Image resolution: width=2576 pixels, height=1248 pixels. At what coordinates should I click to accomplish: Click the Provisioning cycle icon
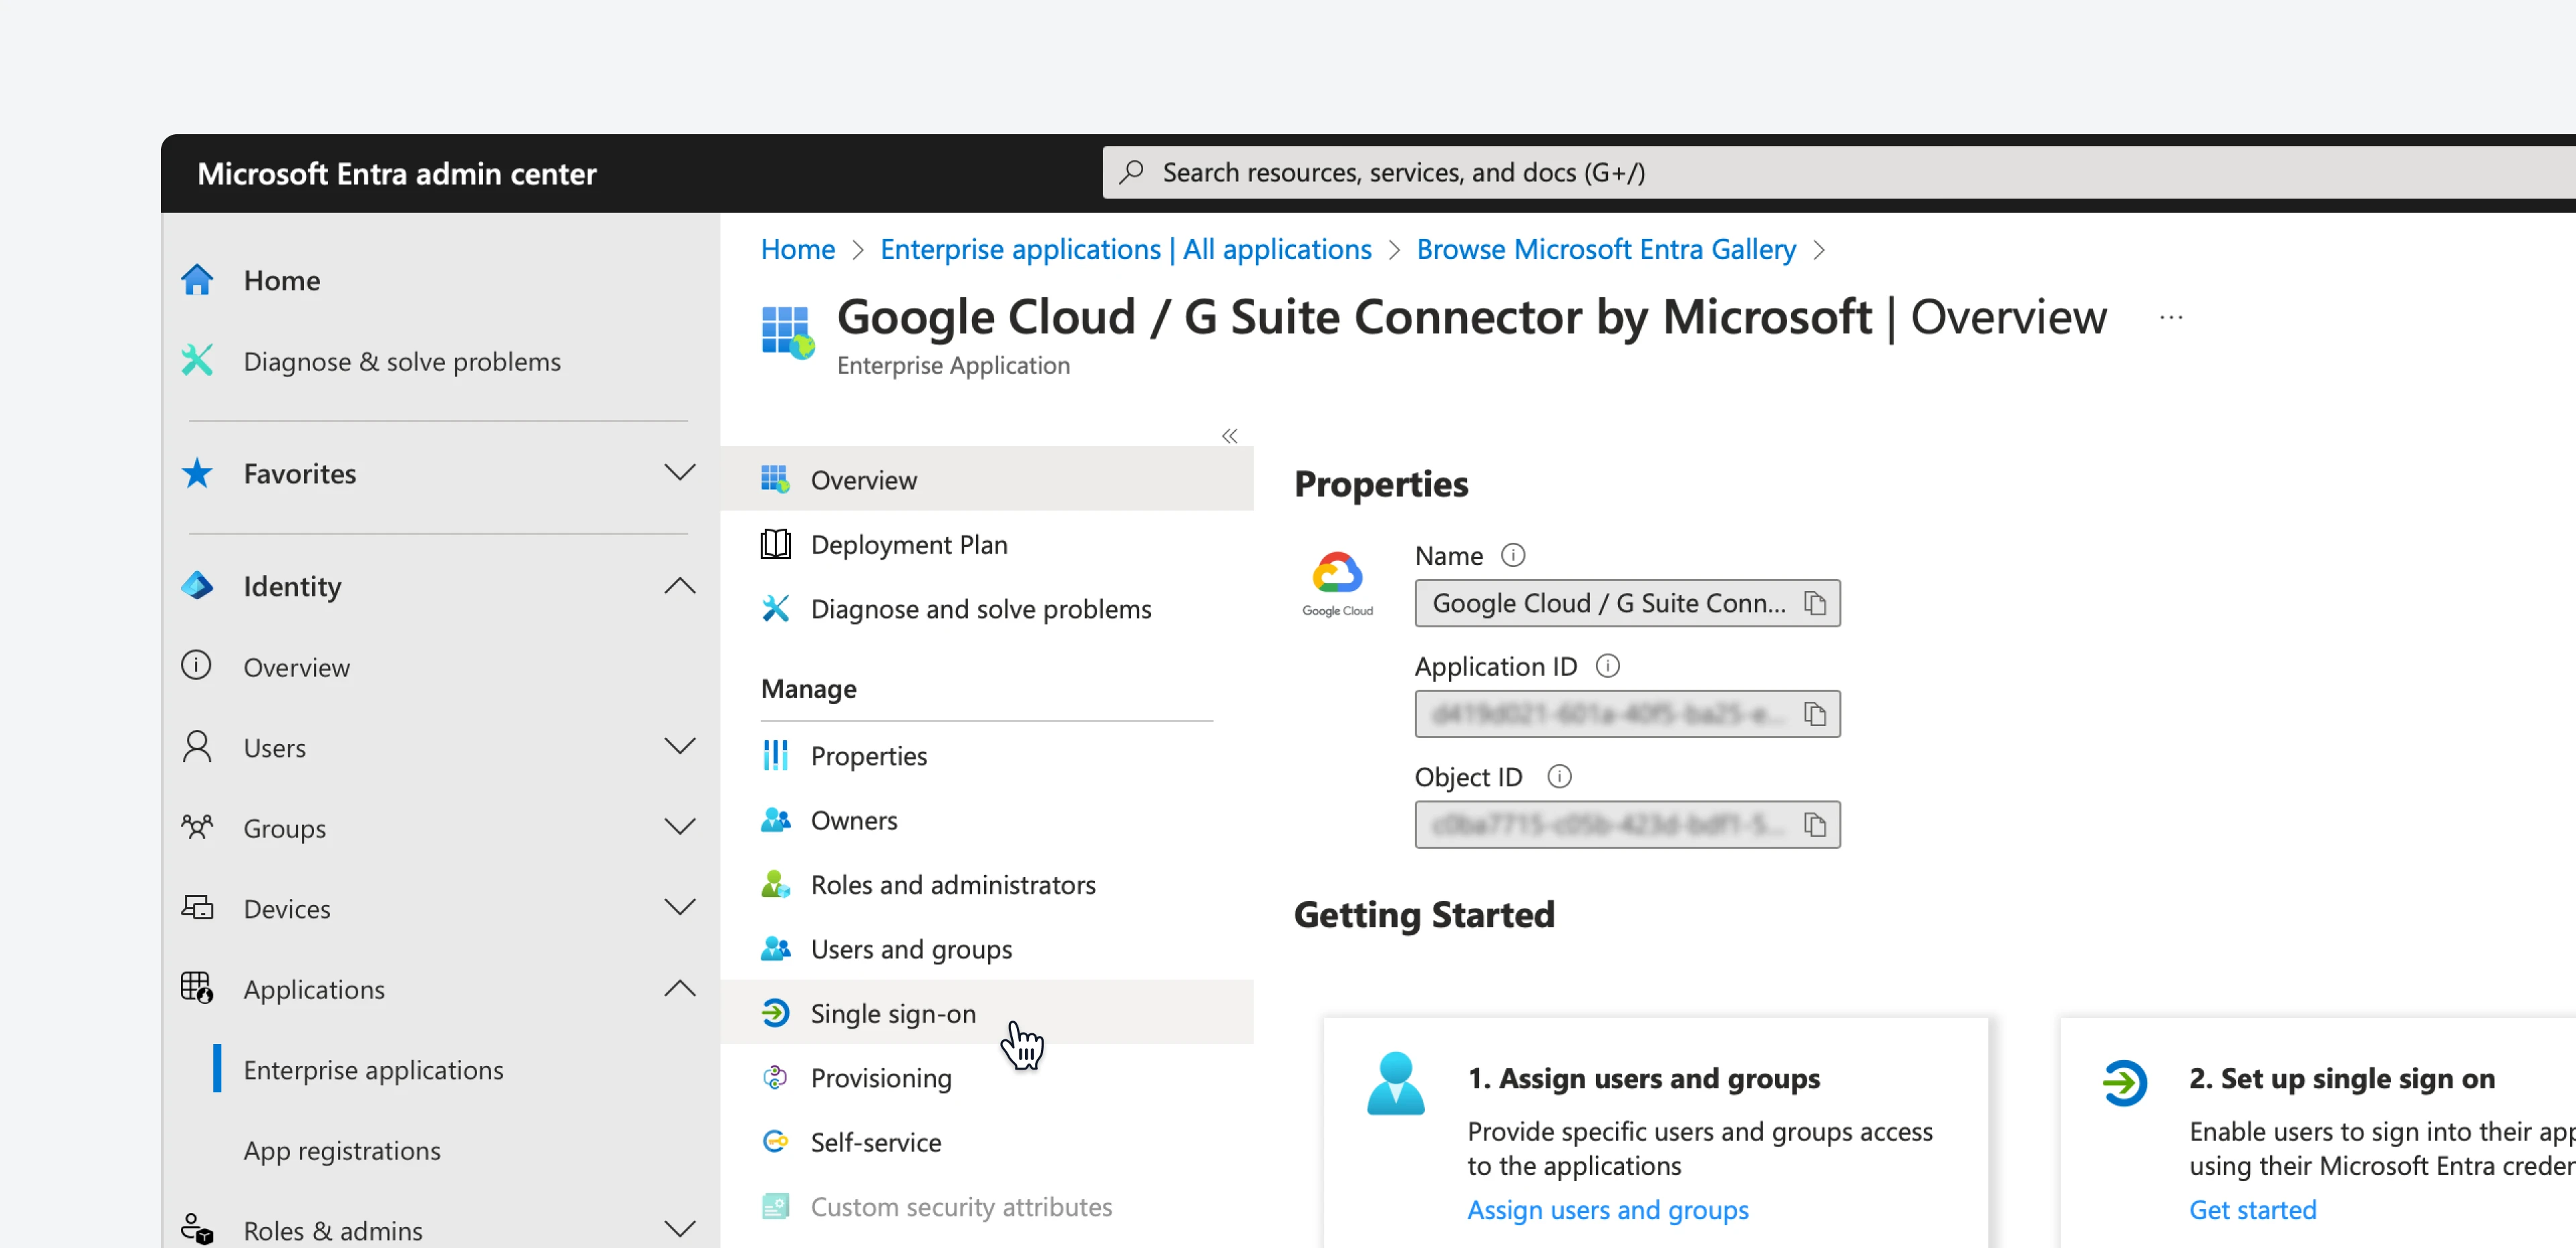[x=775, y=1078]
